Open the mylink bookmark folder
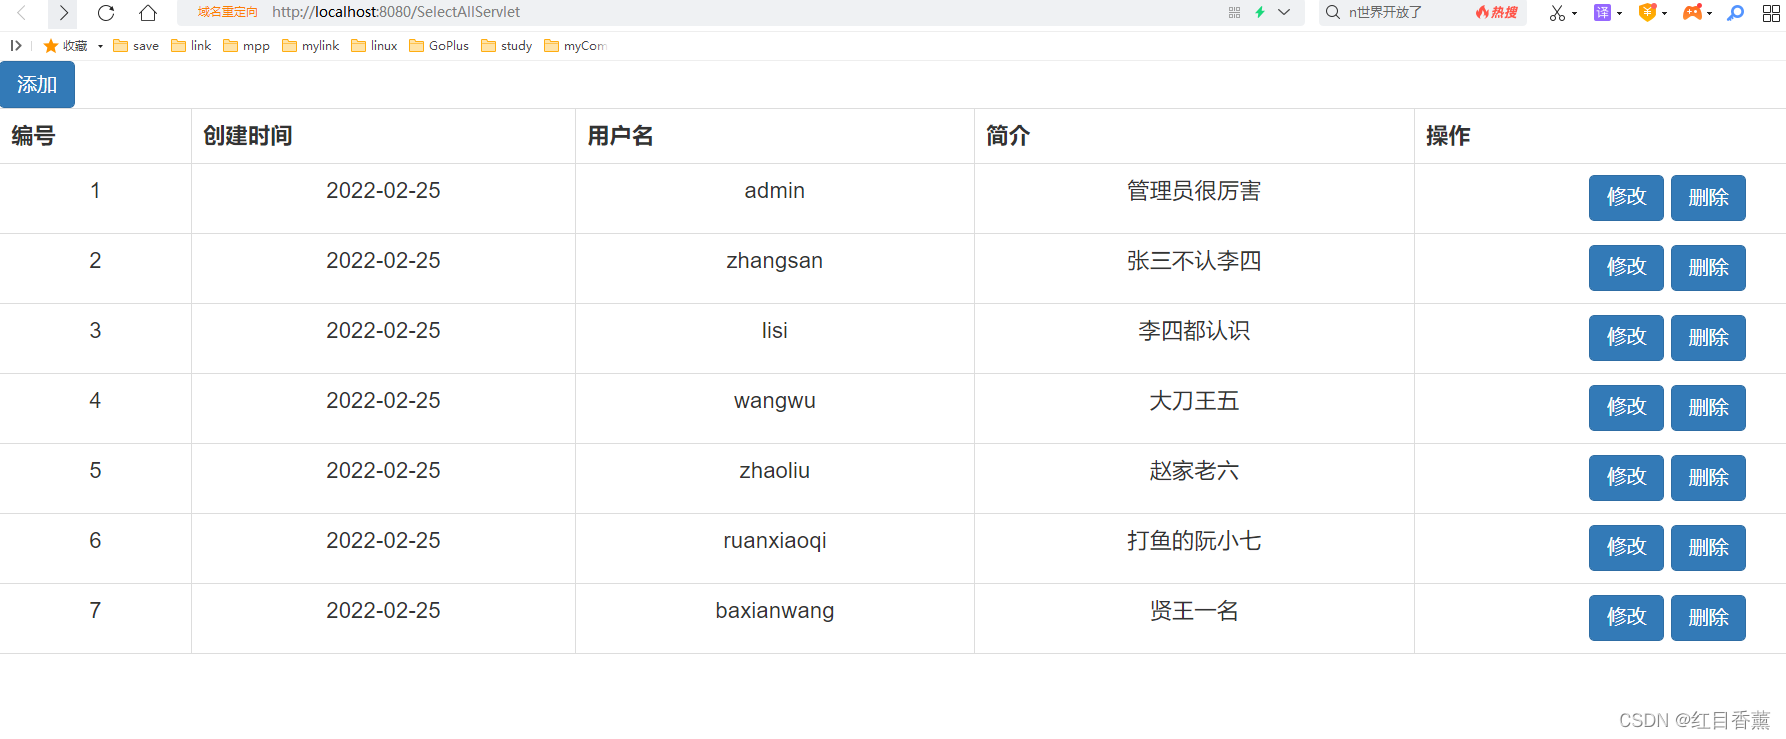 coord(310,46)
